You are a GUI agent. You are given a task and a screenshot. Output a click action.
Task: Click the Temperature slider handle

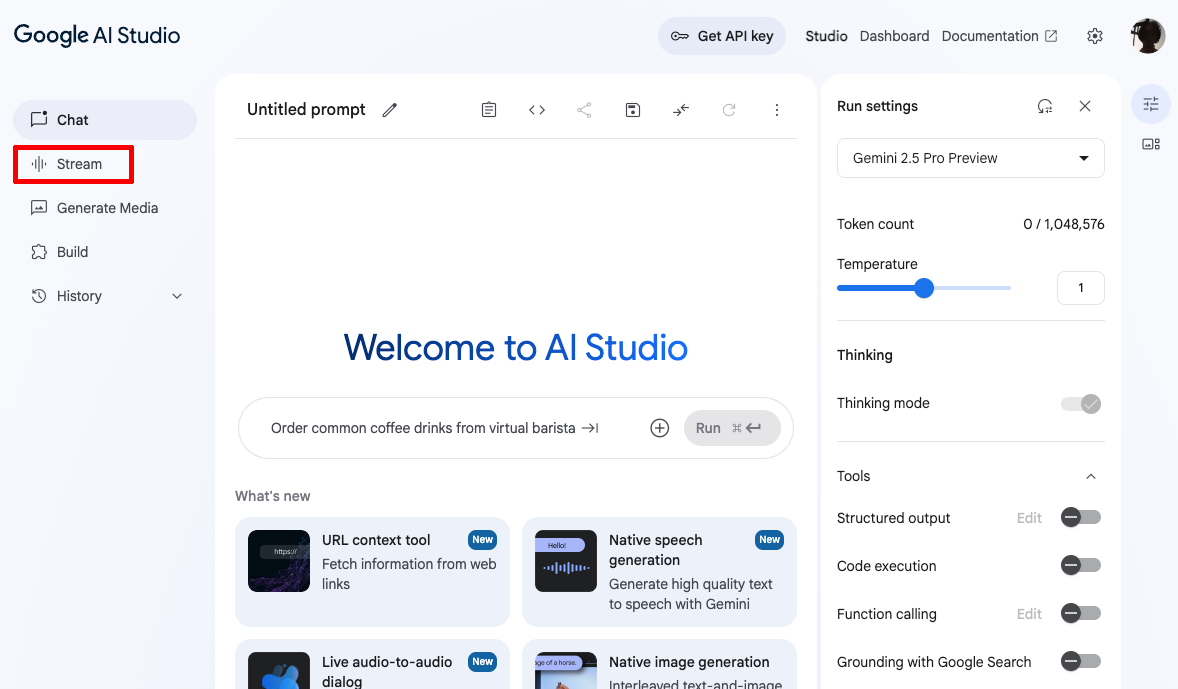(924, 288)
